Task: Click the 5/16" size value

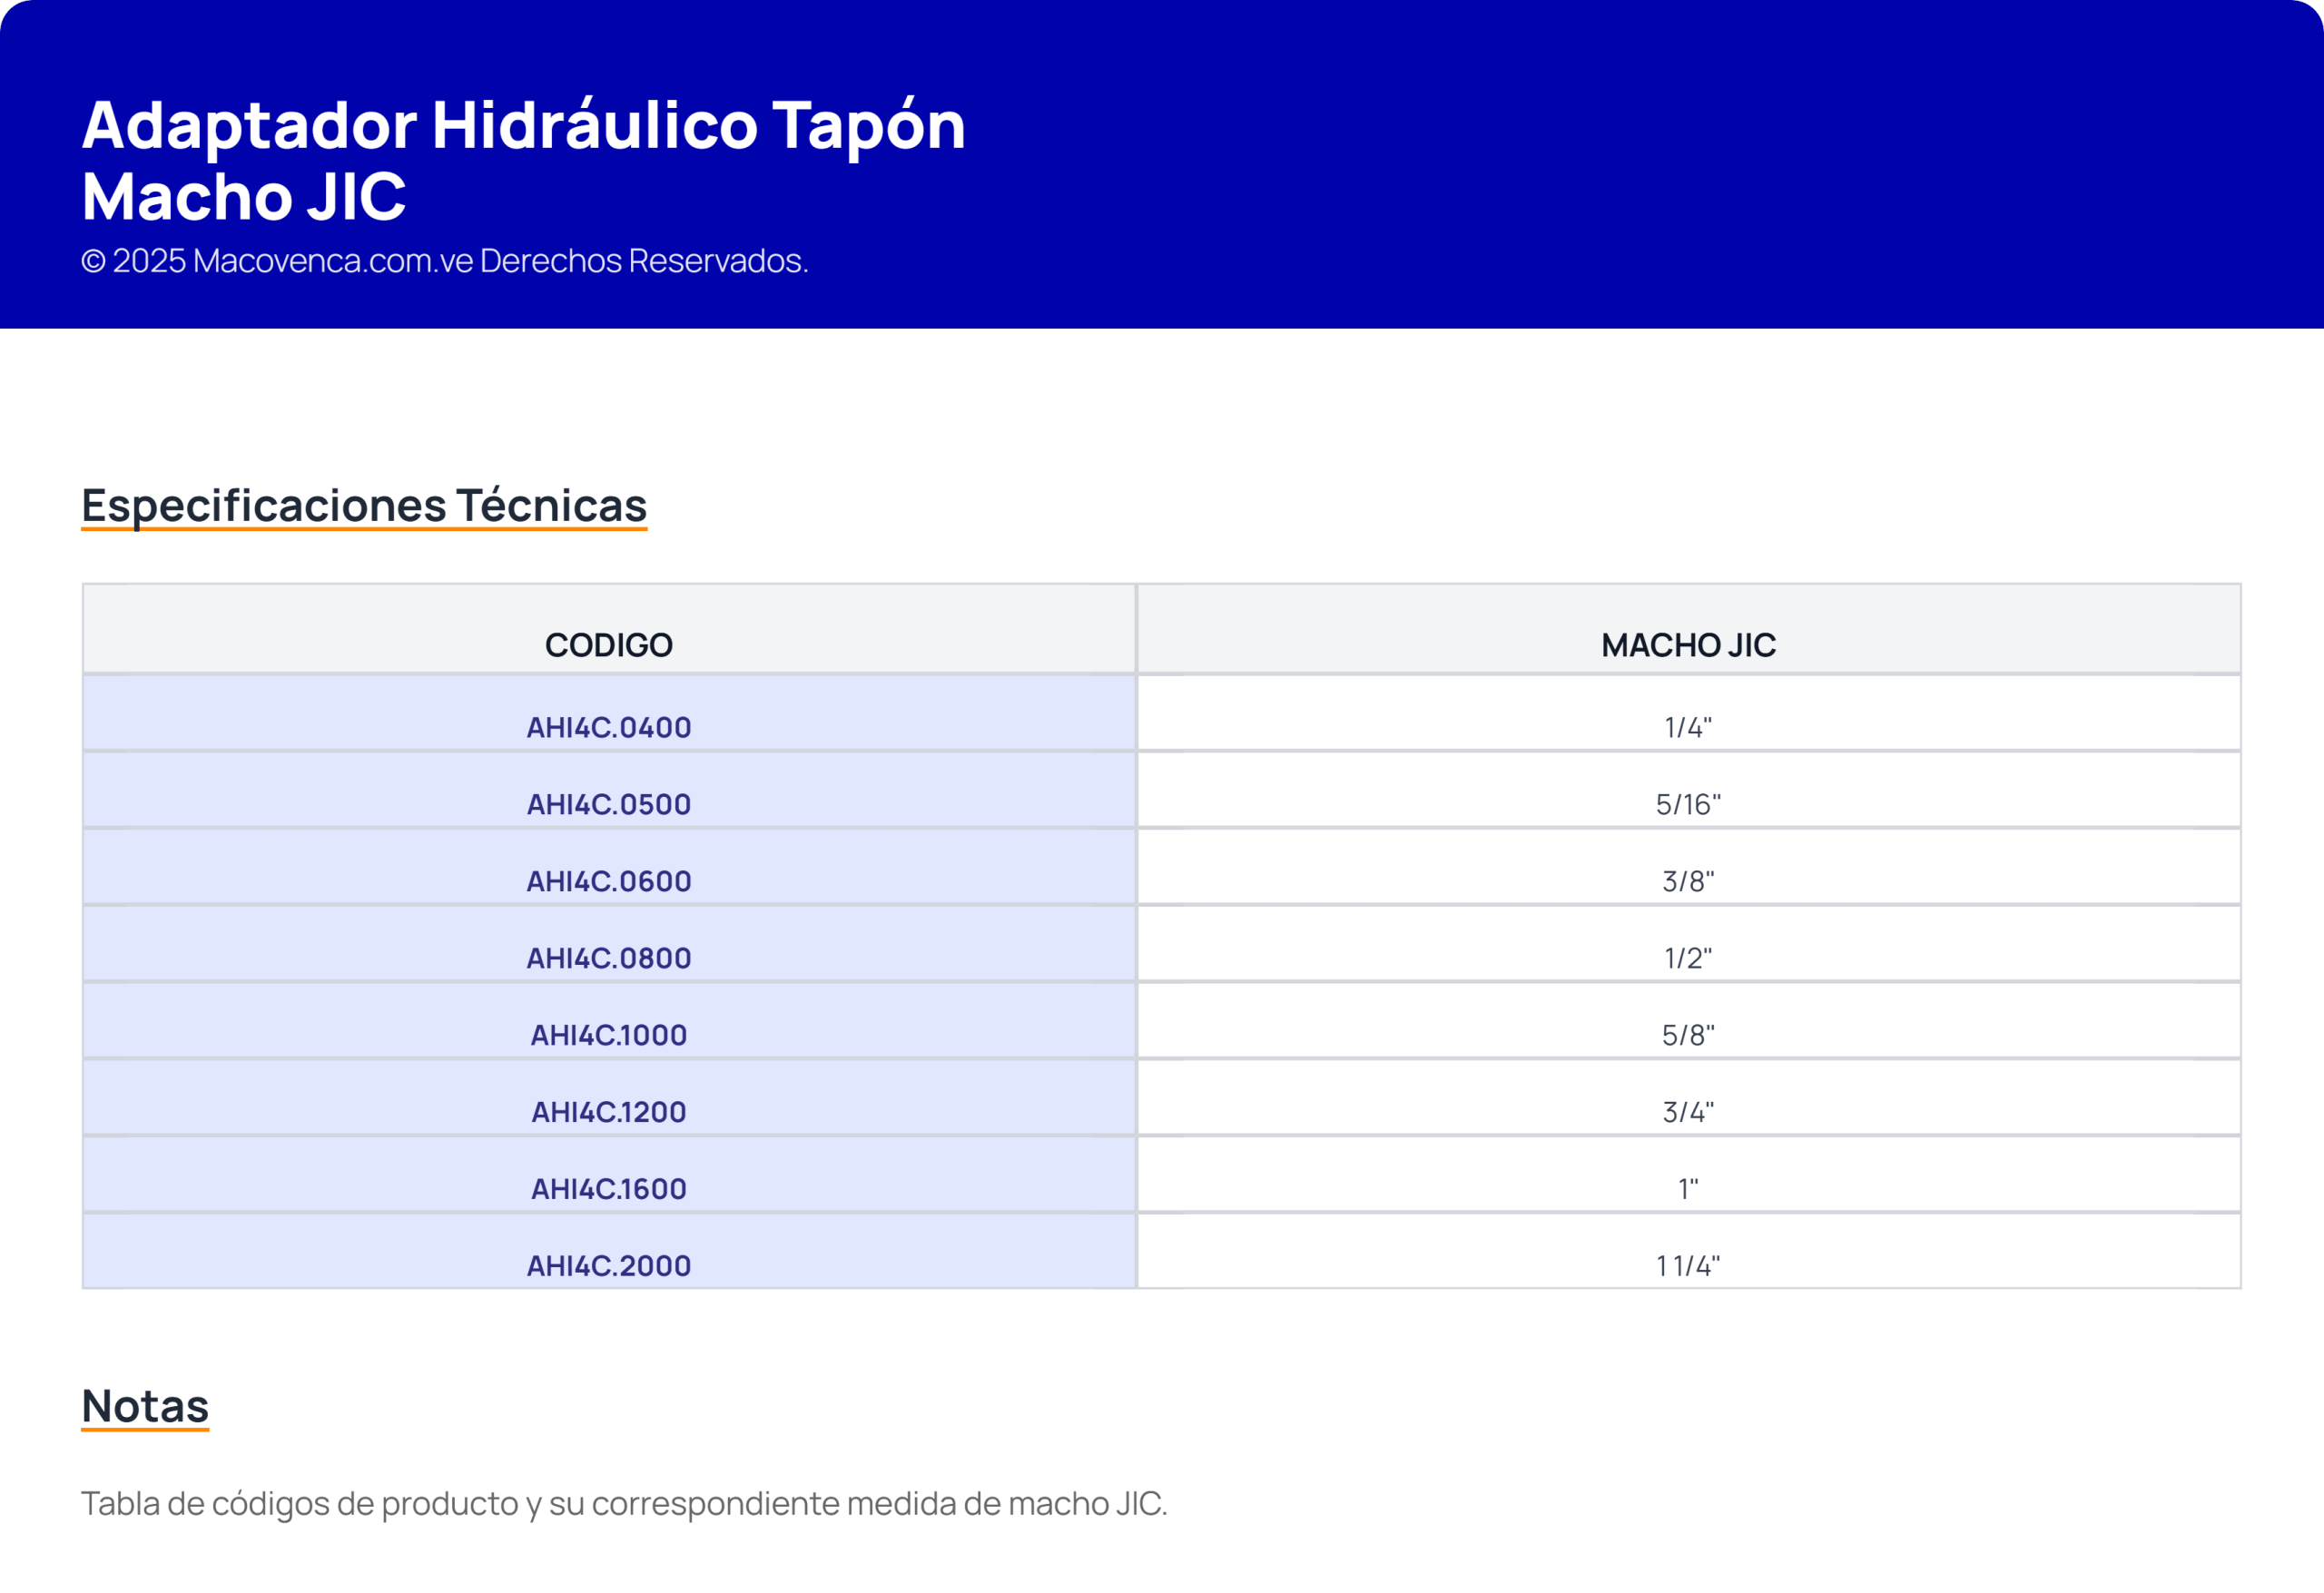Action: pos(1688,804)
